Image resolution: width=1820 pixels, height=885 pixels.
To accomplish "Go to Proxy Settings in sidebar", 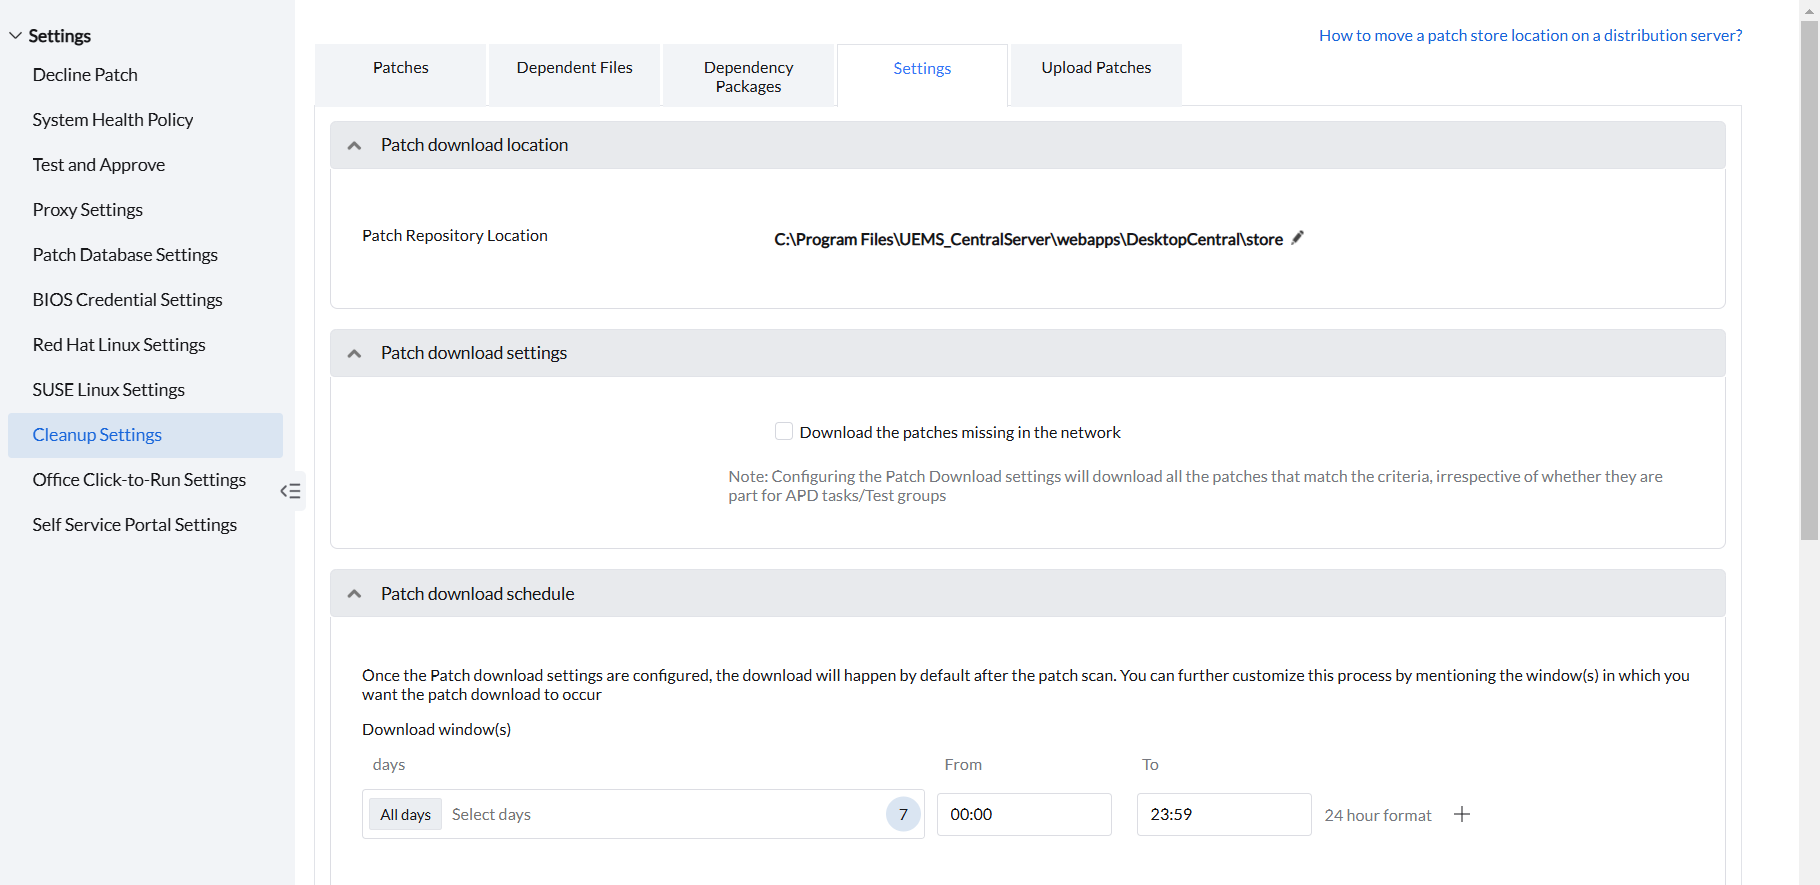I will click(88, 210).
